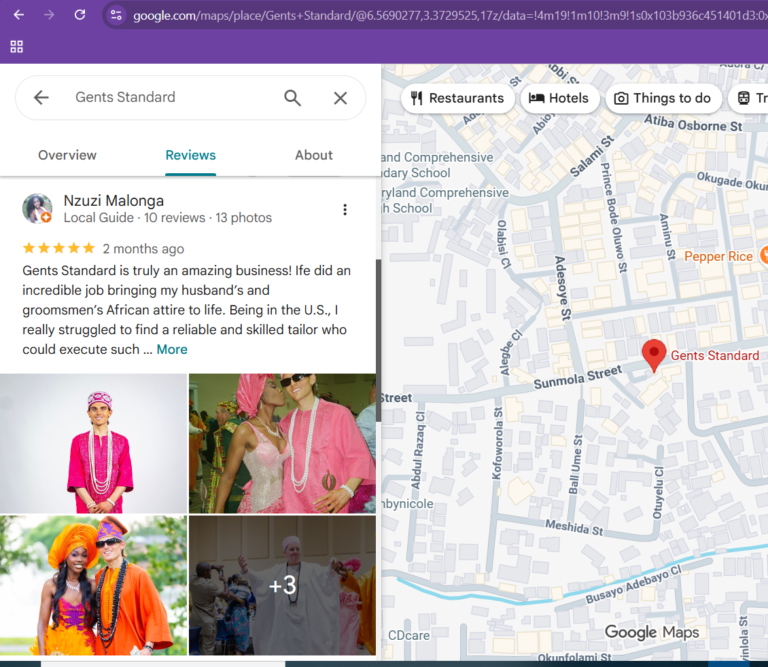Open the About tab

[x=313, y=155]
